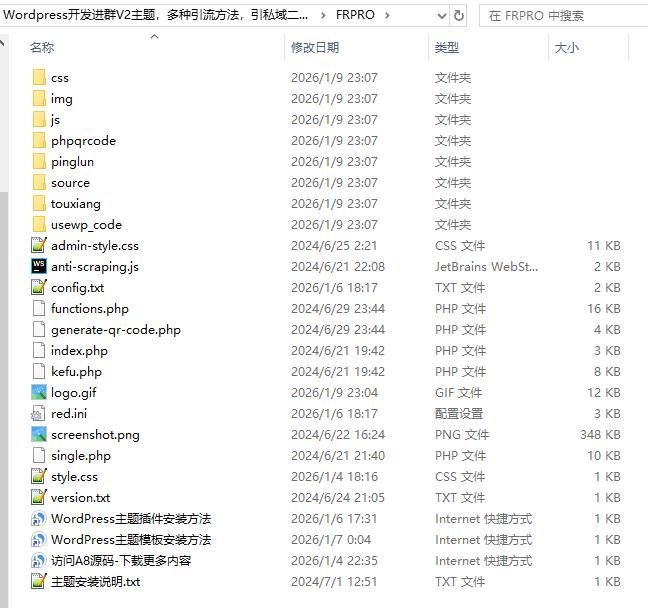The image size is (648, 608).
Task: Sort by the 类型 column header
Action: tap(447, 48)
